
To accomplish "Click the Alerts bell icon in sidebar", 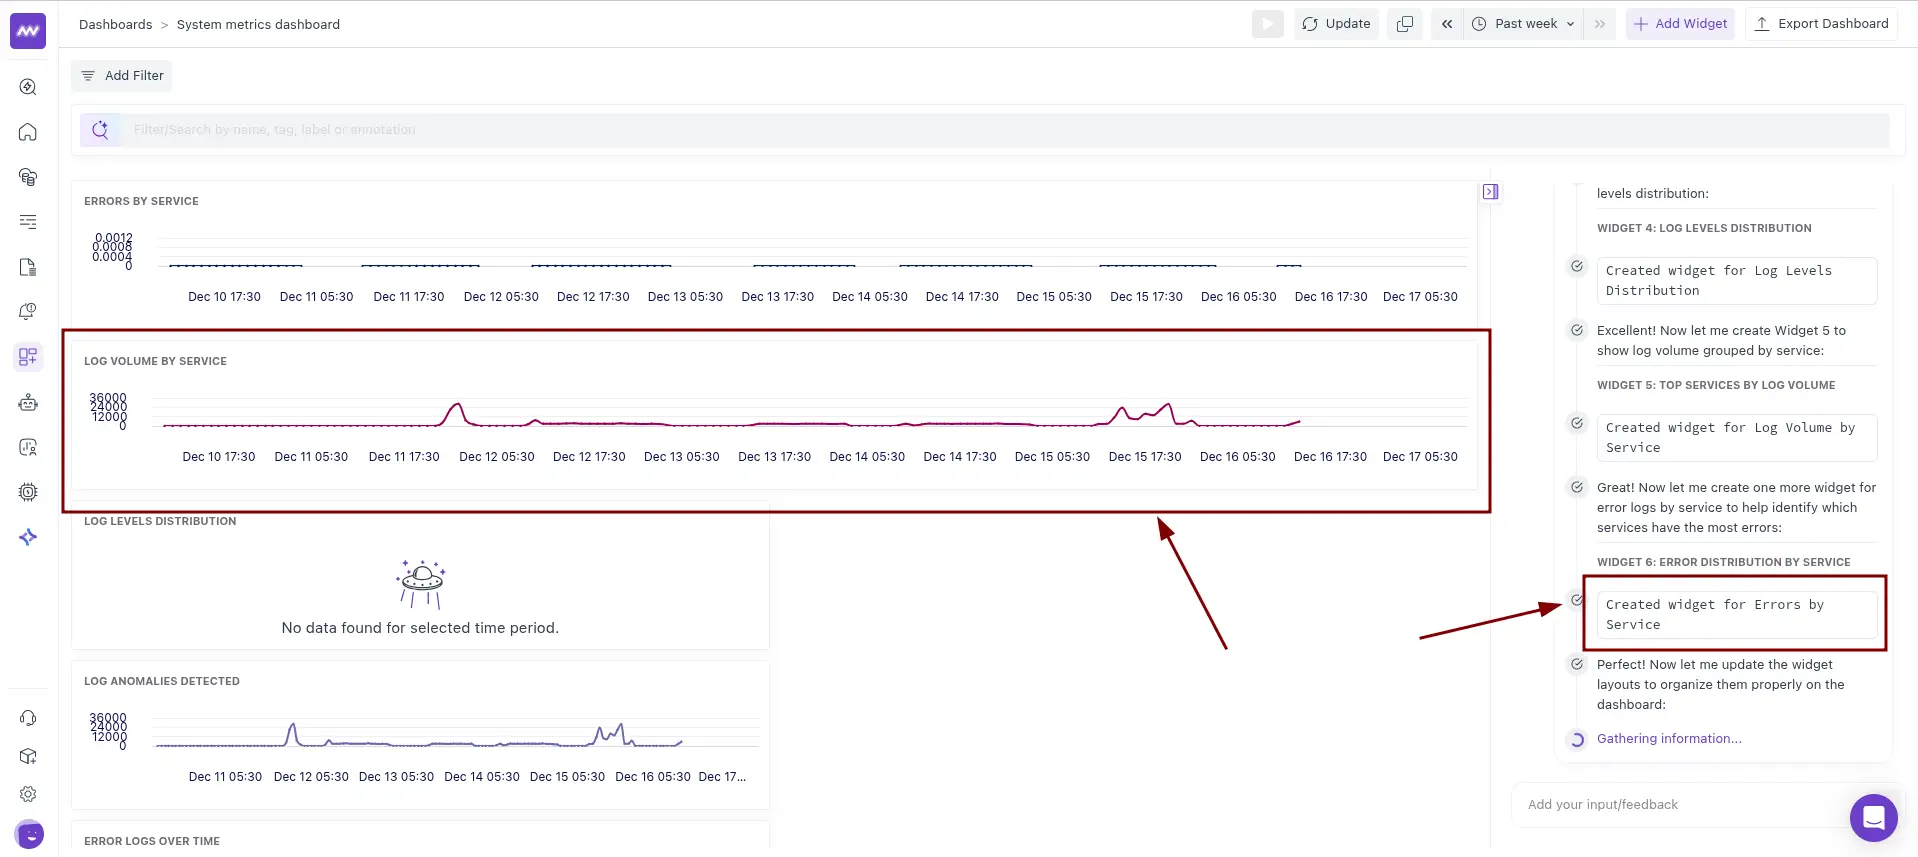I will [28, 312].
